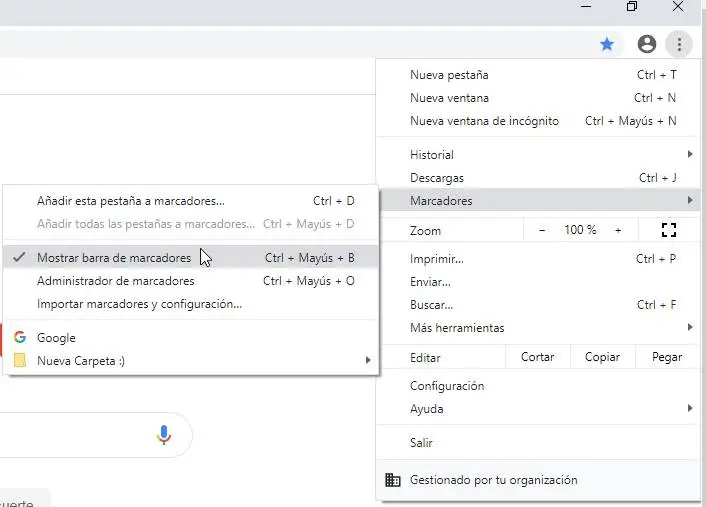Open the user profile avatar icon
This screenshot has height=507, width=706.
click(x=647, y=44)
